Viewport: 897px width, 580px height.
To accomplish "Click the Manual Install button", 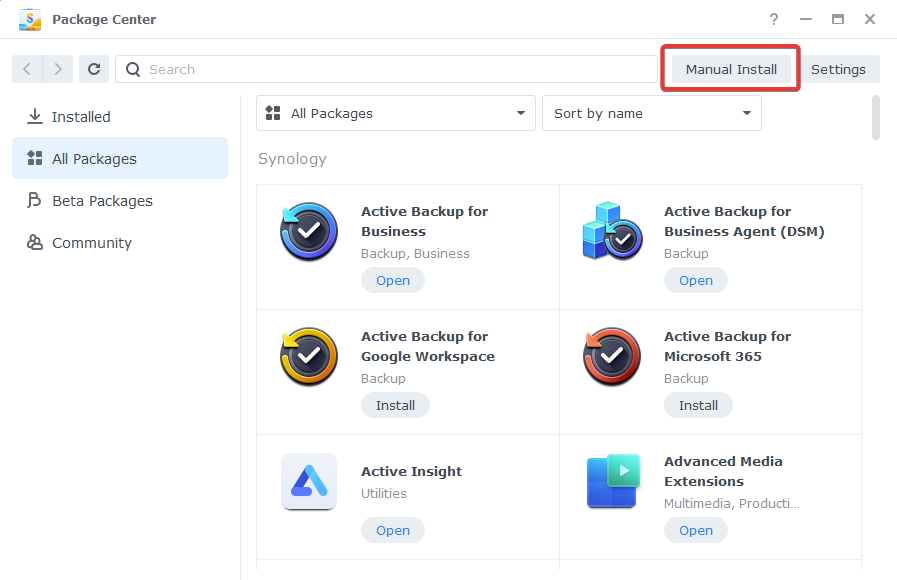I will pos(731,69).
